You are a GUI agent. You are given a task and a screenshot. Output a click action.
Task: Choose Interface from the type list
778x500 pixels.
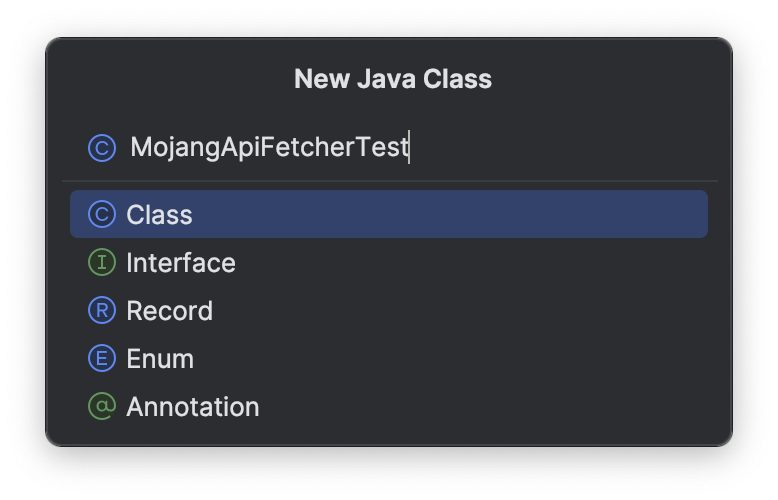point(181,263)
